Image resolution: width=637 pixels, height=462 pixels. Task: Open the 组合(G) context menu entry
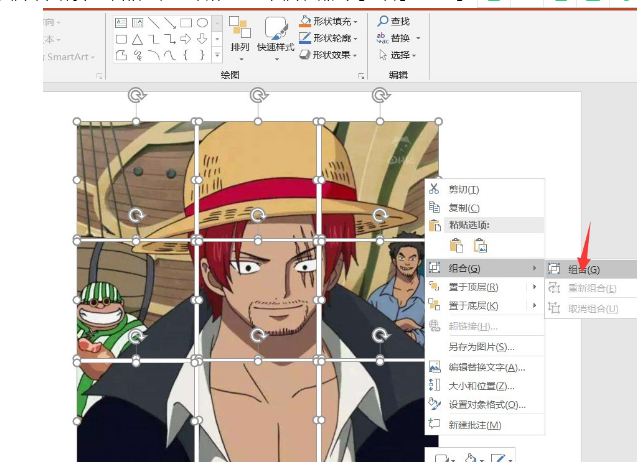484,268
